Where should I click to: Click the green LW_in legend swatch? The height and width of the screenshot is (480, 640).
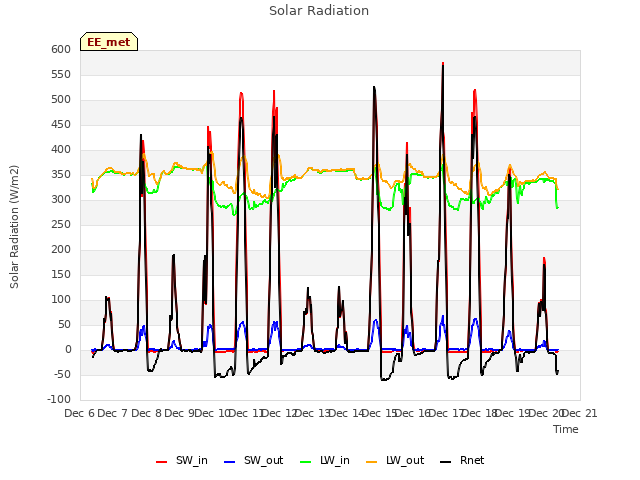click(305, 462)
